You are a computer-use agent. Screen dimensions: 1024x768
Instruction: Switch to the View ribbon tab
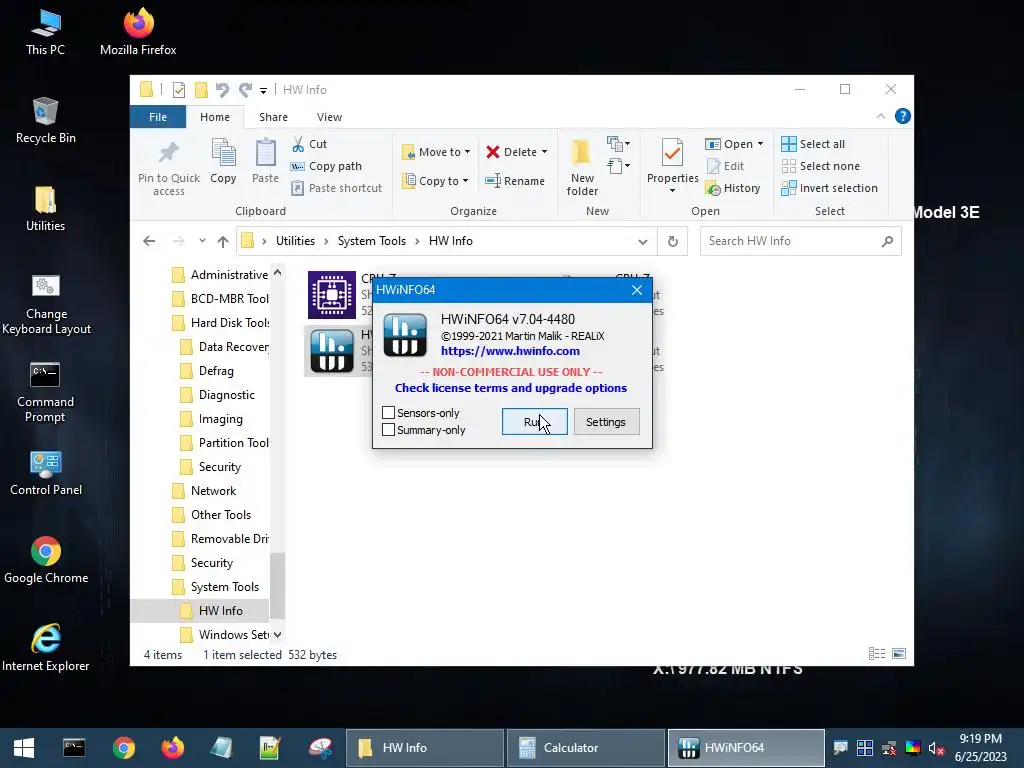[329, 117]
